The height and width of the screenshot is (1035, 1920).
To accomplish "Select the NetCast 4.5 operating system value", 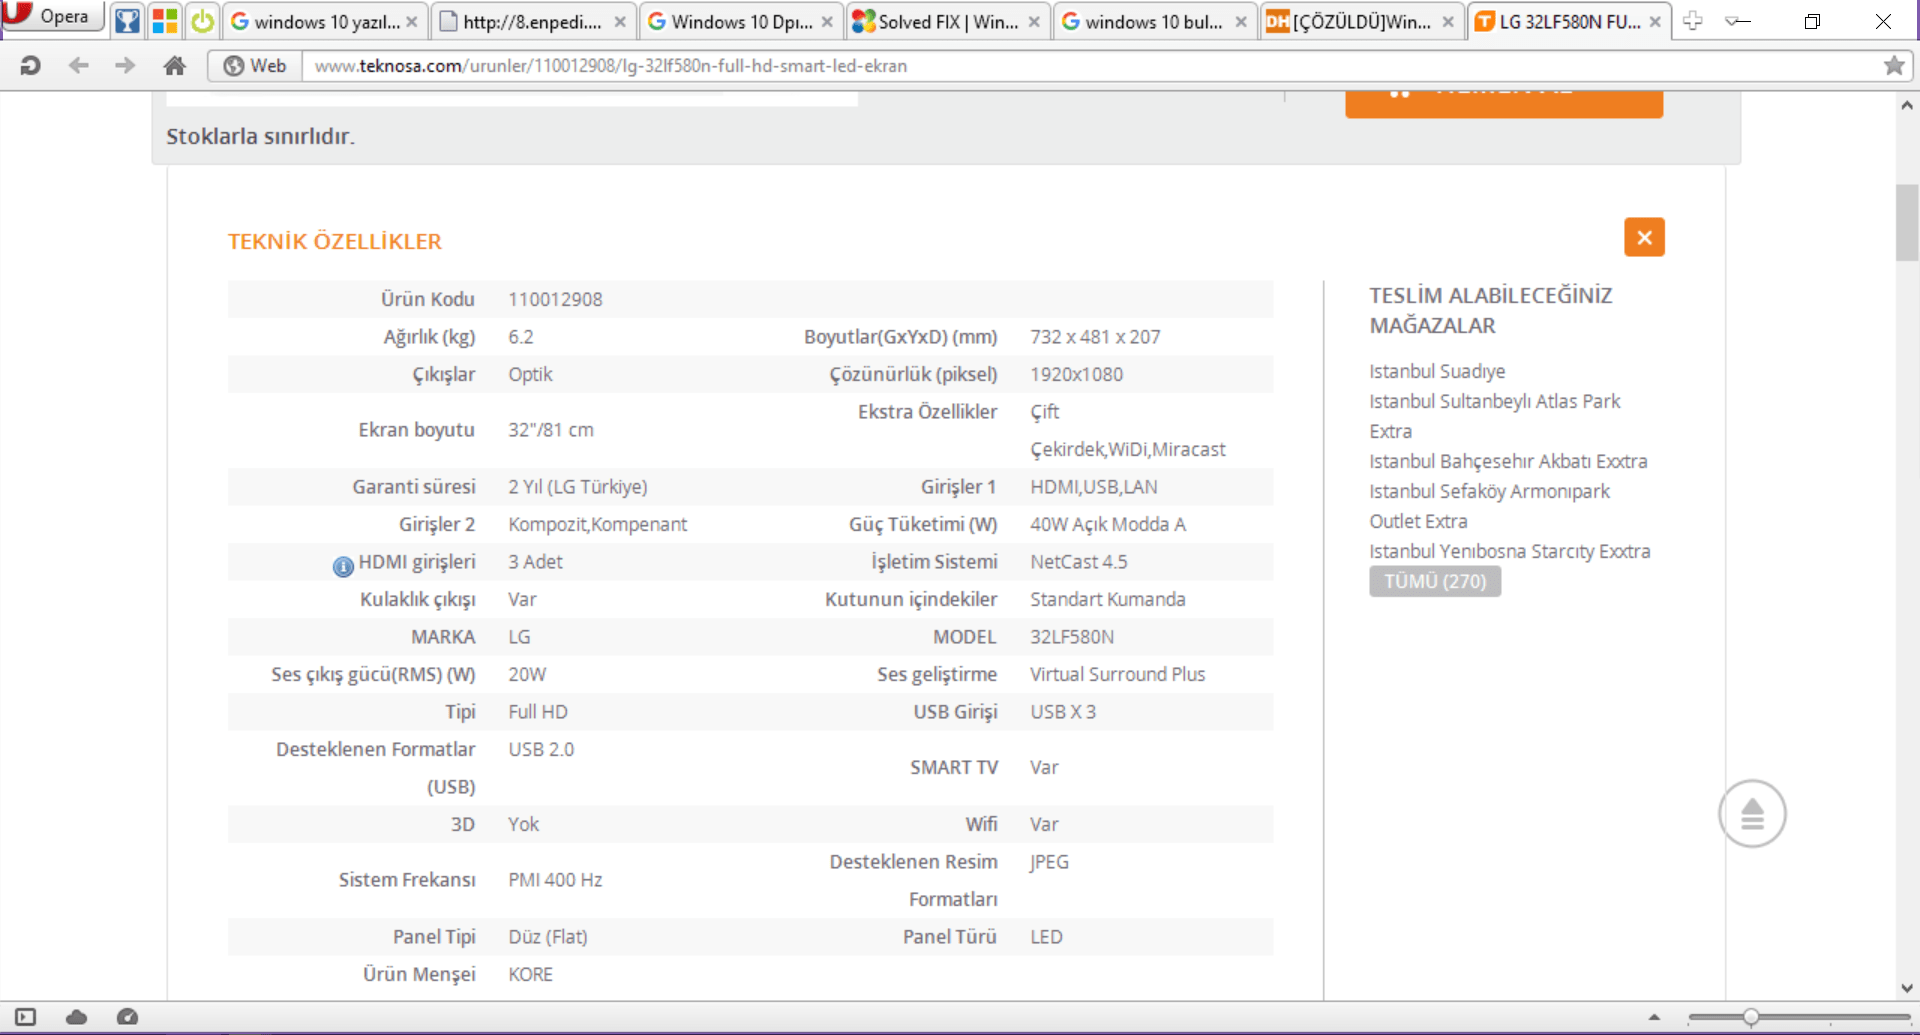I will (x=1078, y=562).
